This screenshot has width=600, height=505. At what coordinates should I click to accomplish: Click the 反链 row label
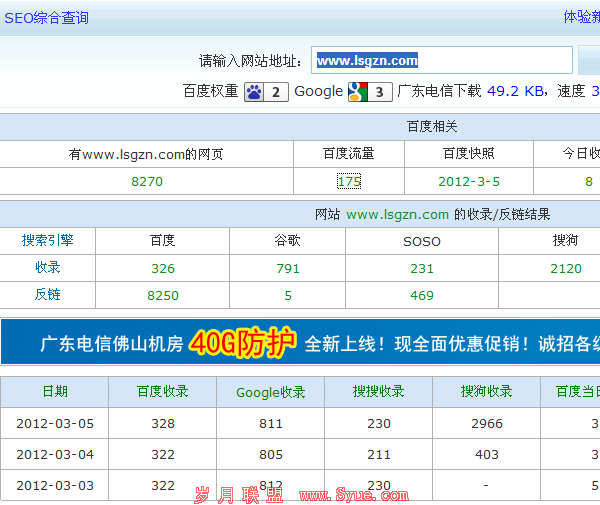(48, 294)
